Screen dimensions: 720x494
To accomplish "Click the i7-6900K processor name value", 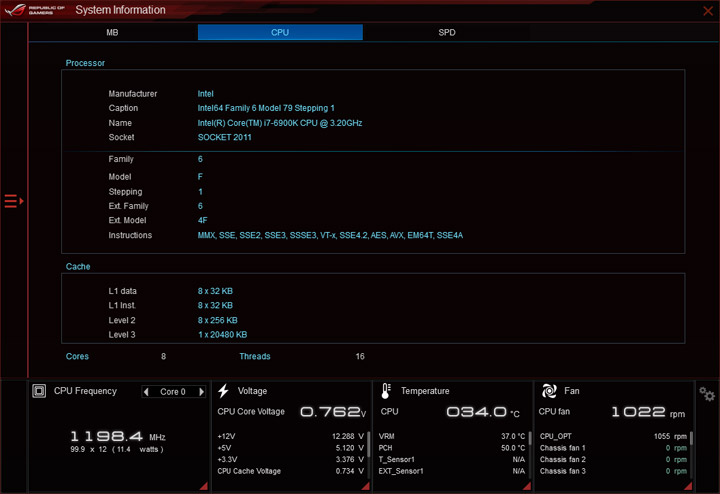I will (280, 123).
